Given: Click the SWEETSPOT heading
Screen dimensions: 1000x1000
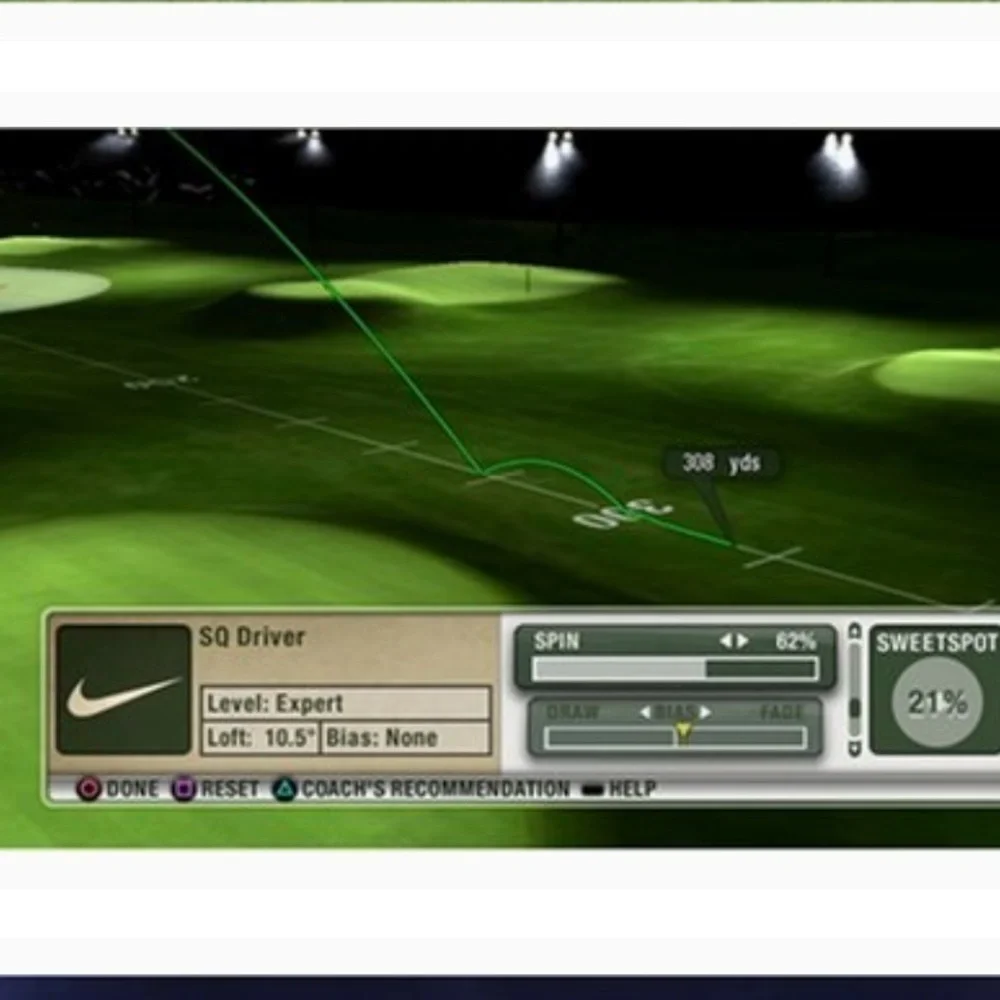Looking at the screenshot, I should [936, 643].
